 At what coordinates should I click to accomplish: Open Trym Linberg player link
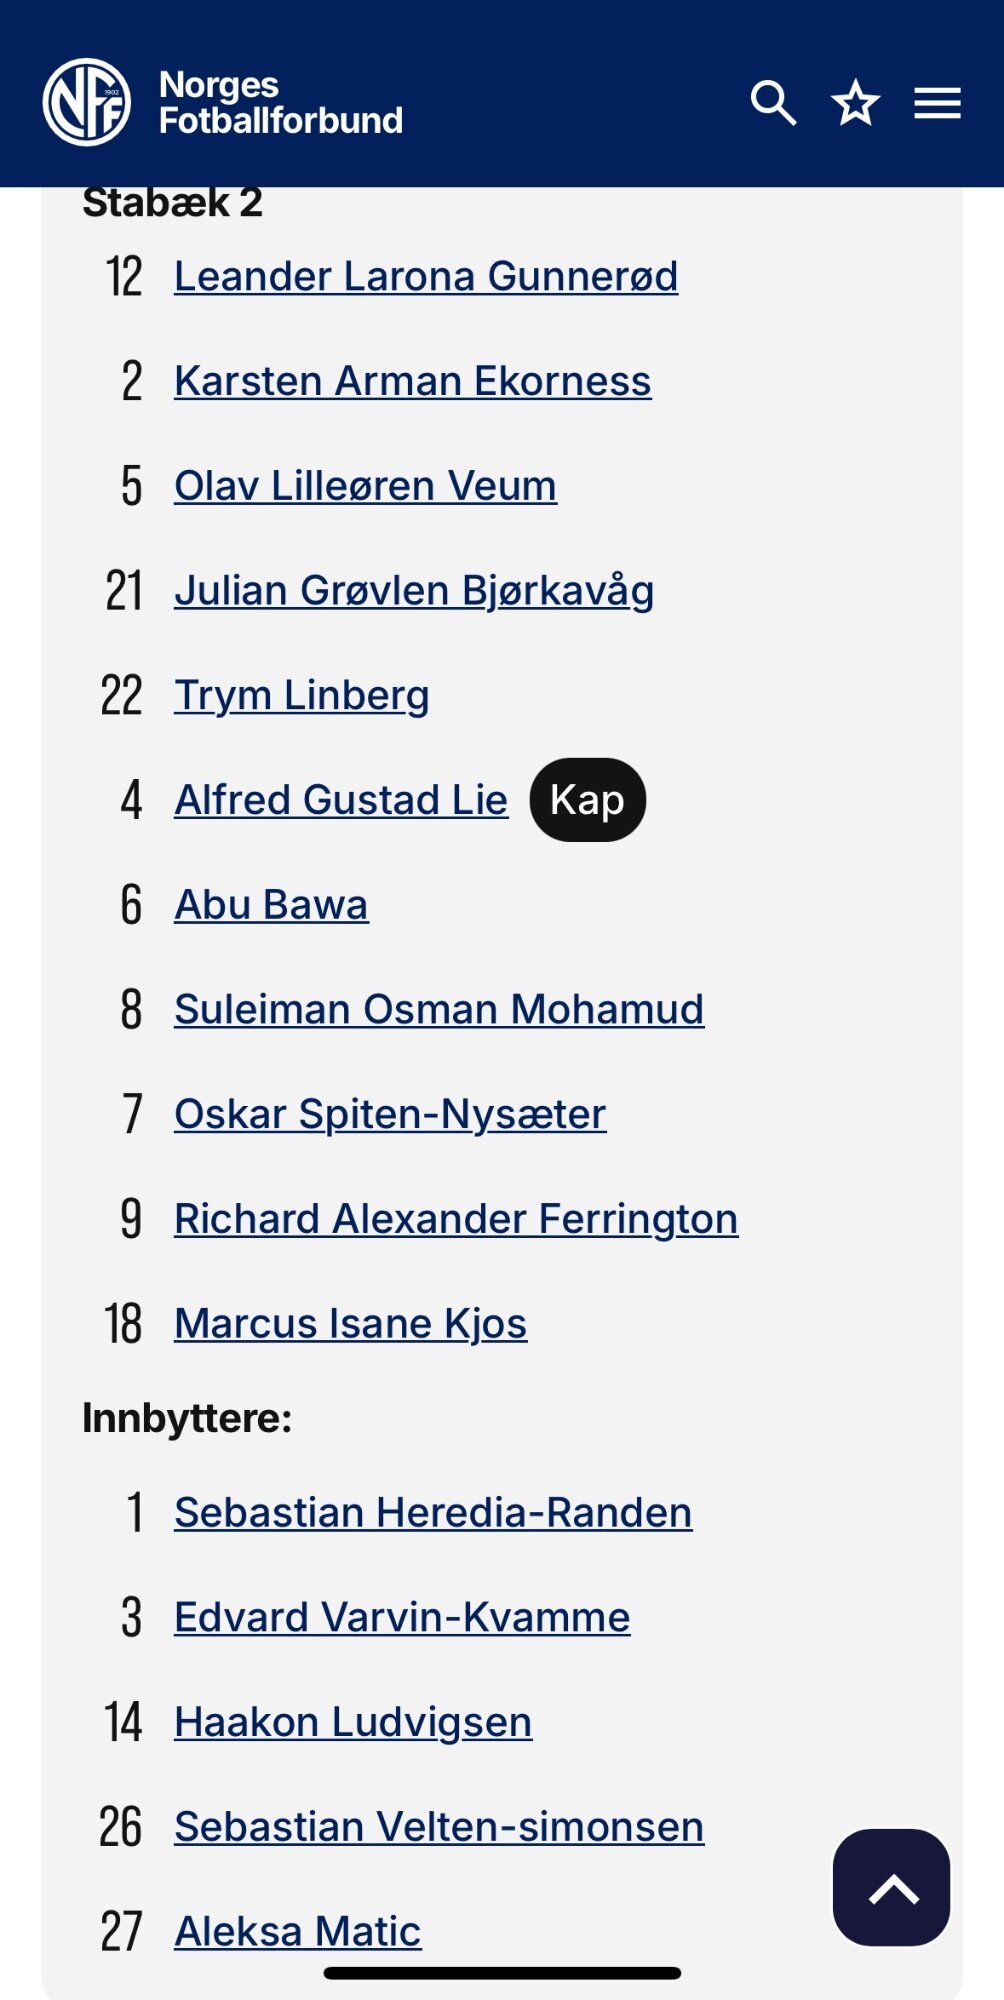[x=302, y=695]
